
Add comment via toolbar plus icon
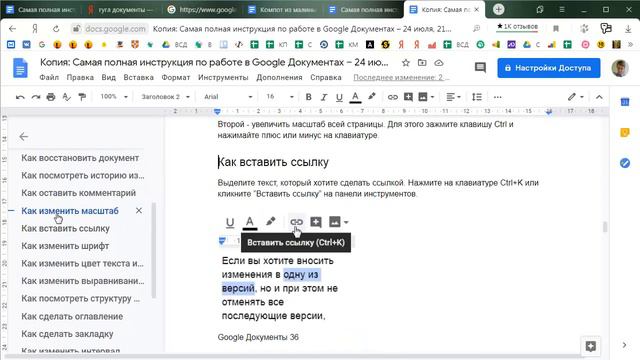[x=408, y=97]
